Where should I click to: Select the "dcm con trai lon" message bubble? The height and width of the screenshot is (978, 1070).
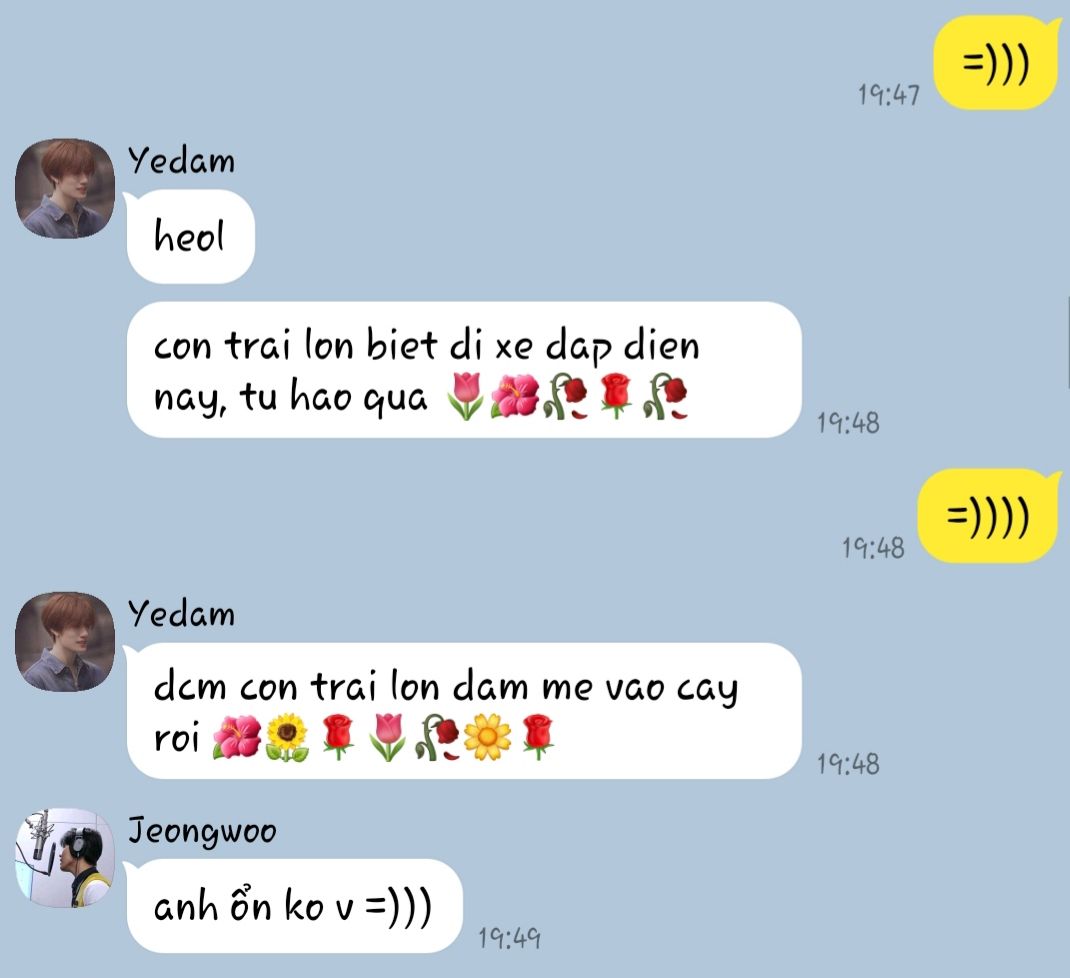[464, 710]
